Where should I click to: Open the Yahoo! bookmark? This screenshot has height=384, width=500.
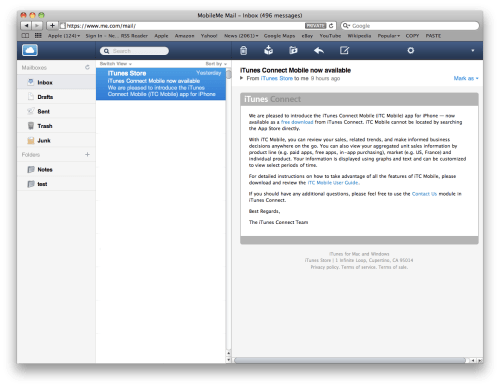click(x=209, y=36)
